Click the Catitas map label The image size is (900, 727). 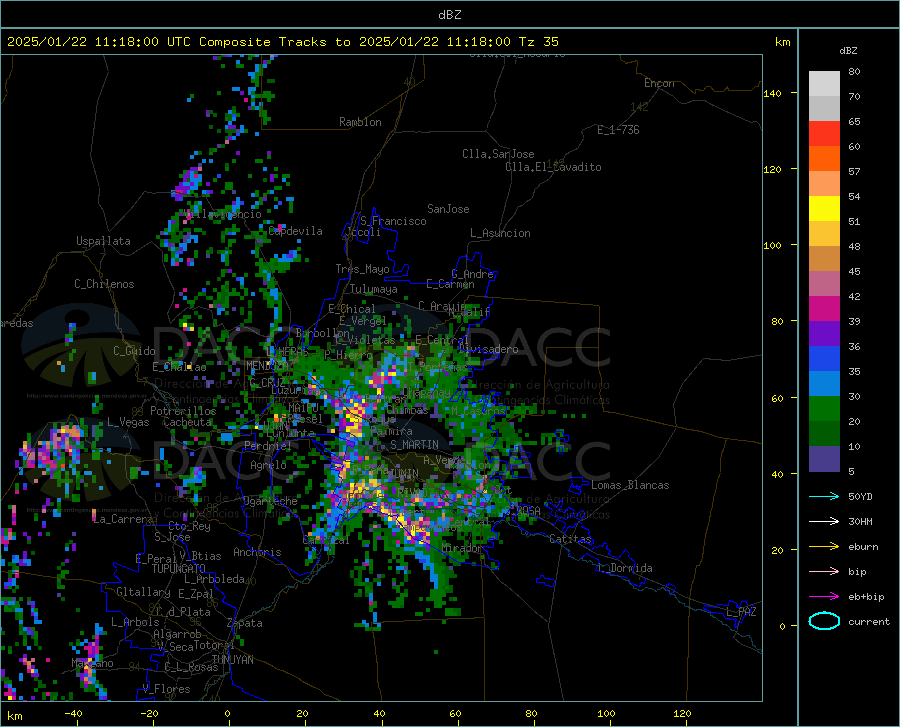pos(570,539)
